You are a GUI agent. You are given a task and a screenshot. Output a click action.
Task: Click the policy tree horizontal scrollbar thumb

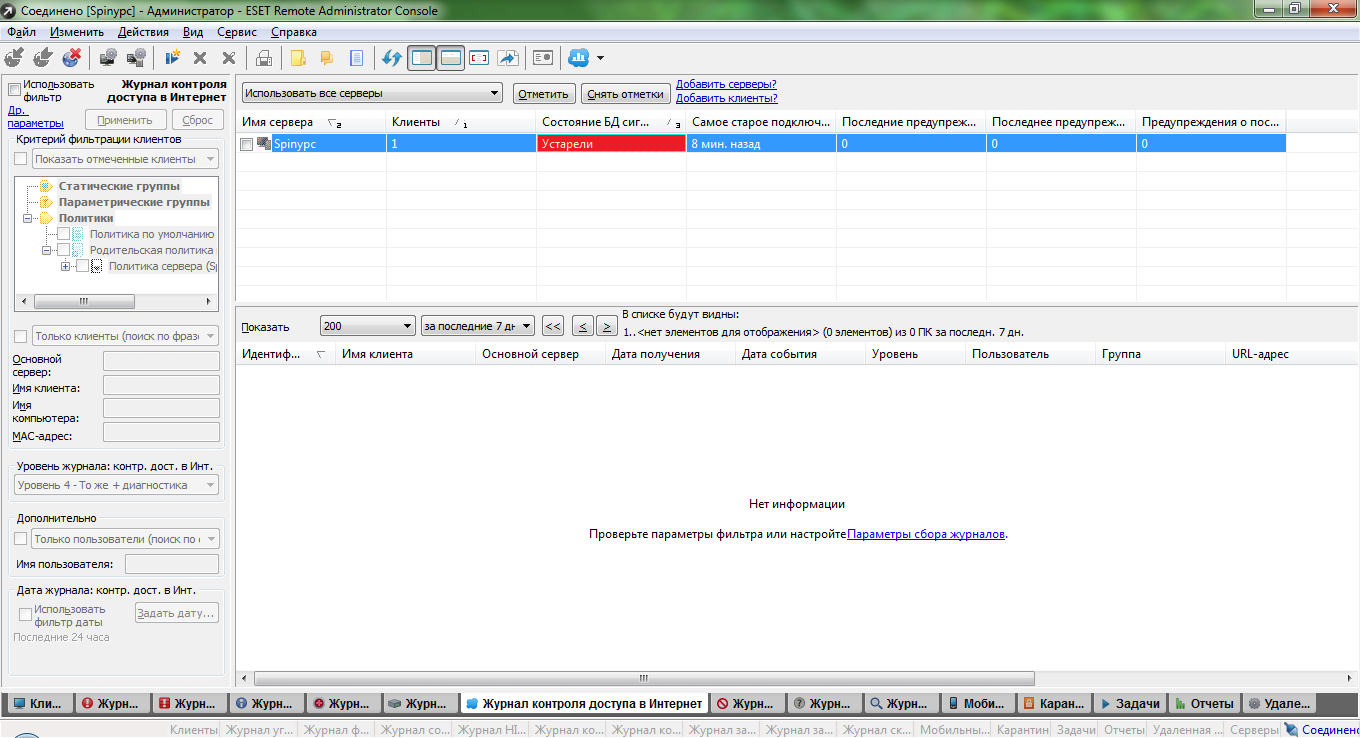click(83, 301)
